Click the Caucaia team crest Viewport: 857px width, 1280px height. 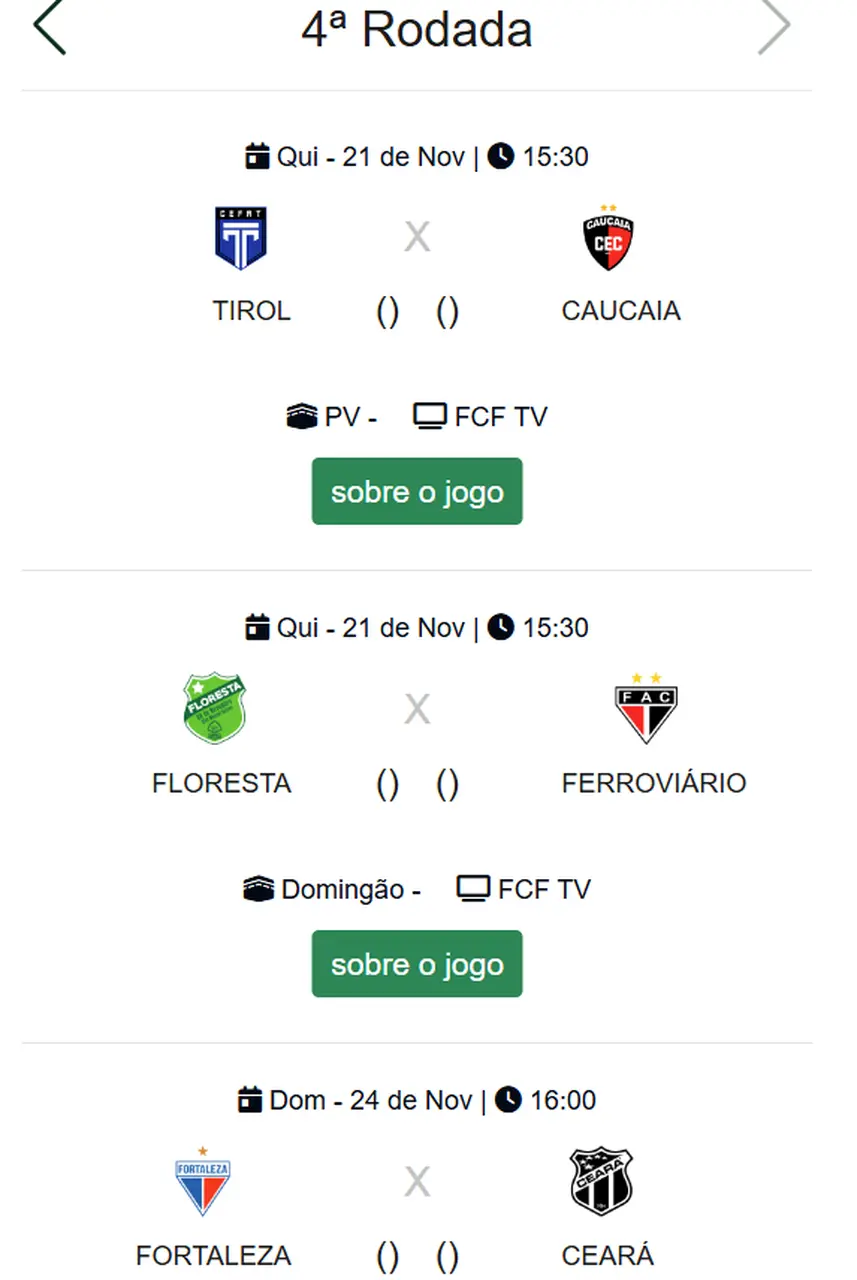coord(608,238)
